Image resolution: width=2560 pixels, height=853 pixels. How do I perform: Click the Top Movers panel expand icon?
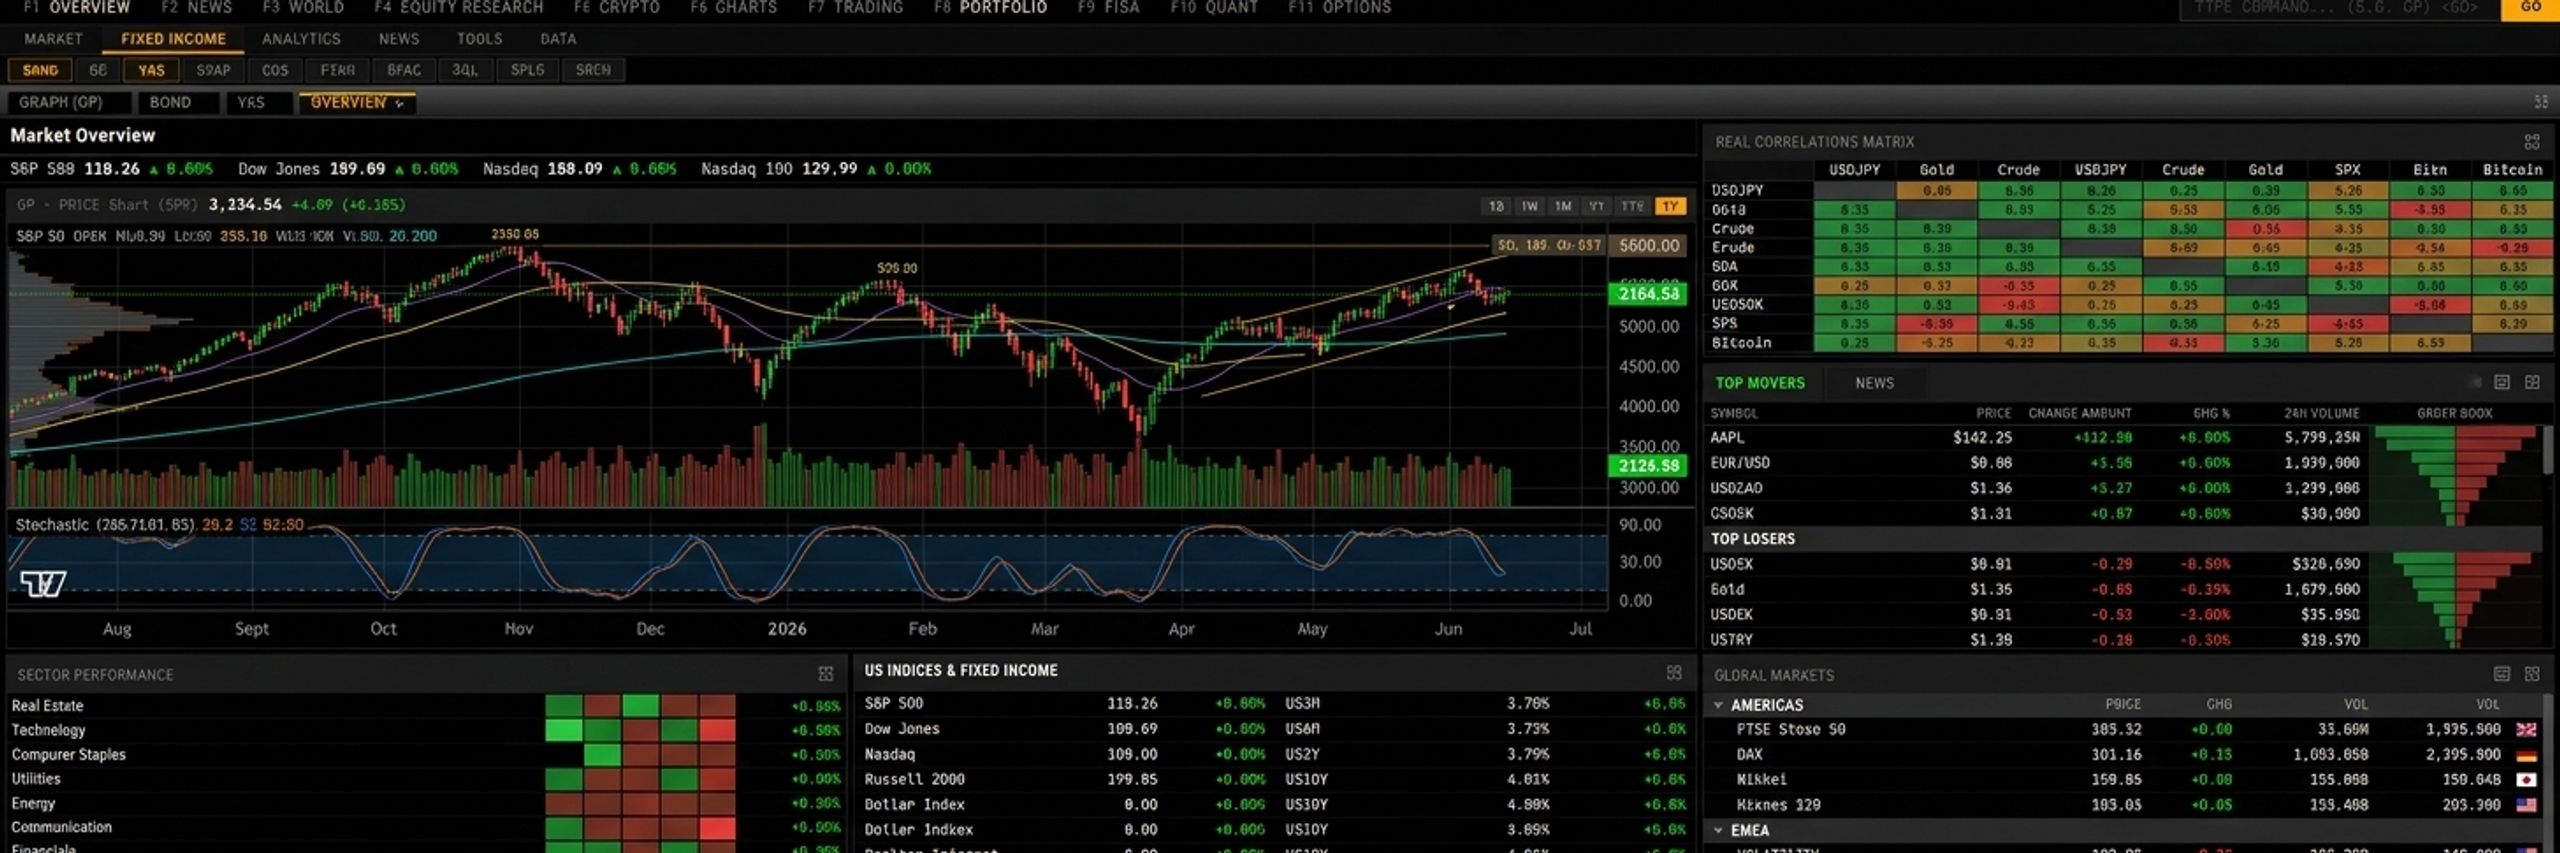[2532, 383]
